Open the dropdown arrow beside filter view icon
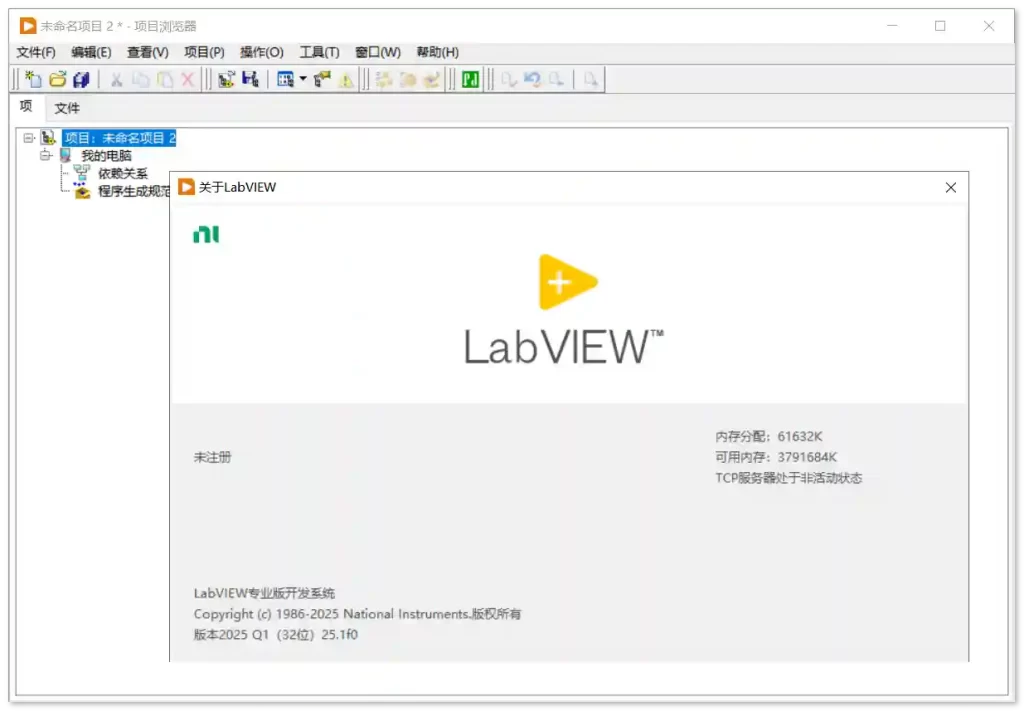The height and width of the screenshot is (711, 1024). [302, 80]
